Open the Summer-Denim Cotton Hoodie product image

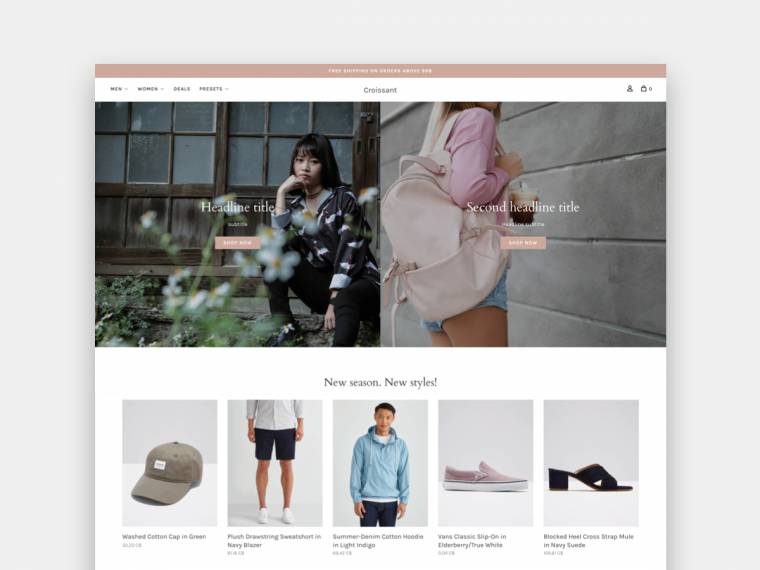click(380, 463)
